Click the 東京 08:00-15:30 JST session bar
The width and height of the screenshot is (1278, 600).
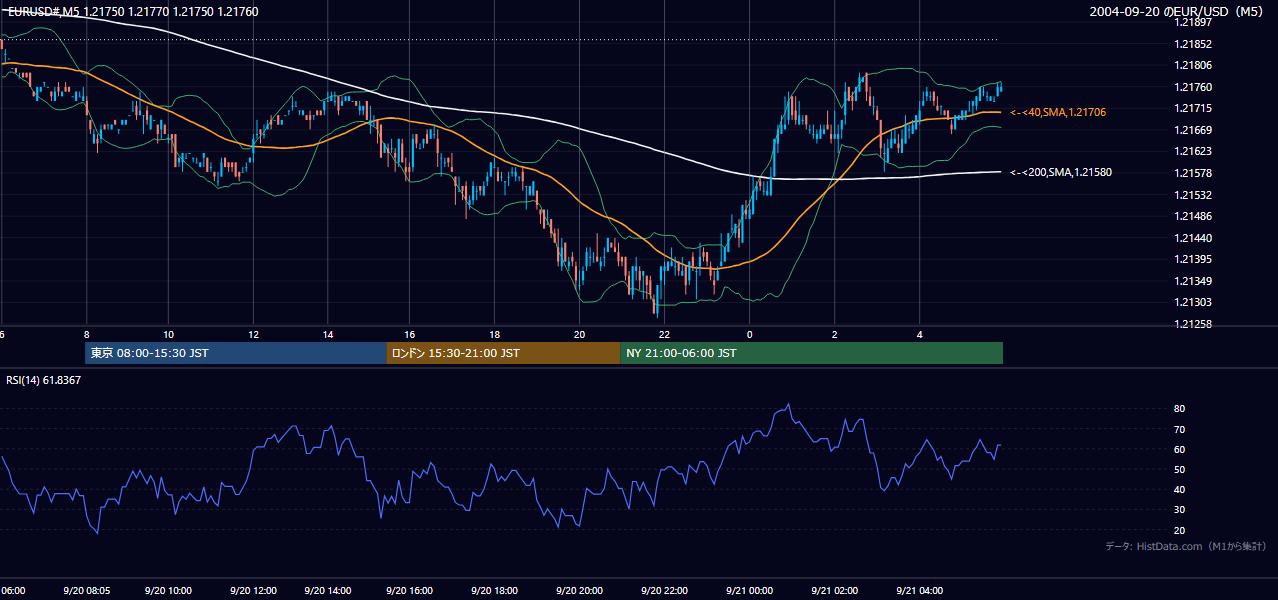(236, 353)
